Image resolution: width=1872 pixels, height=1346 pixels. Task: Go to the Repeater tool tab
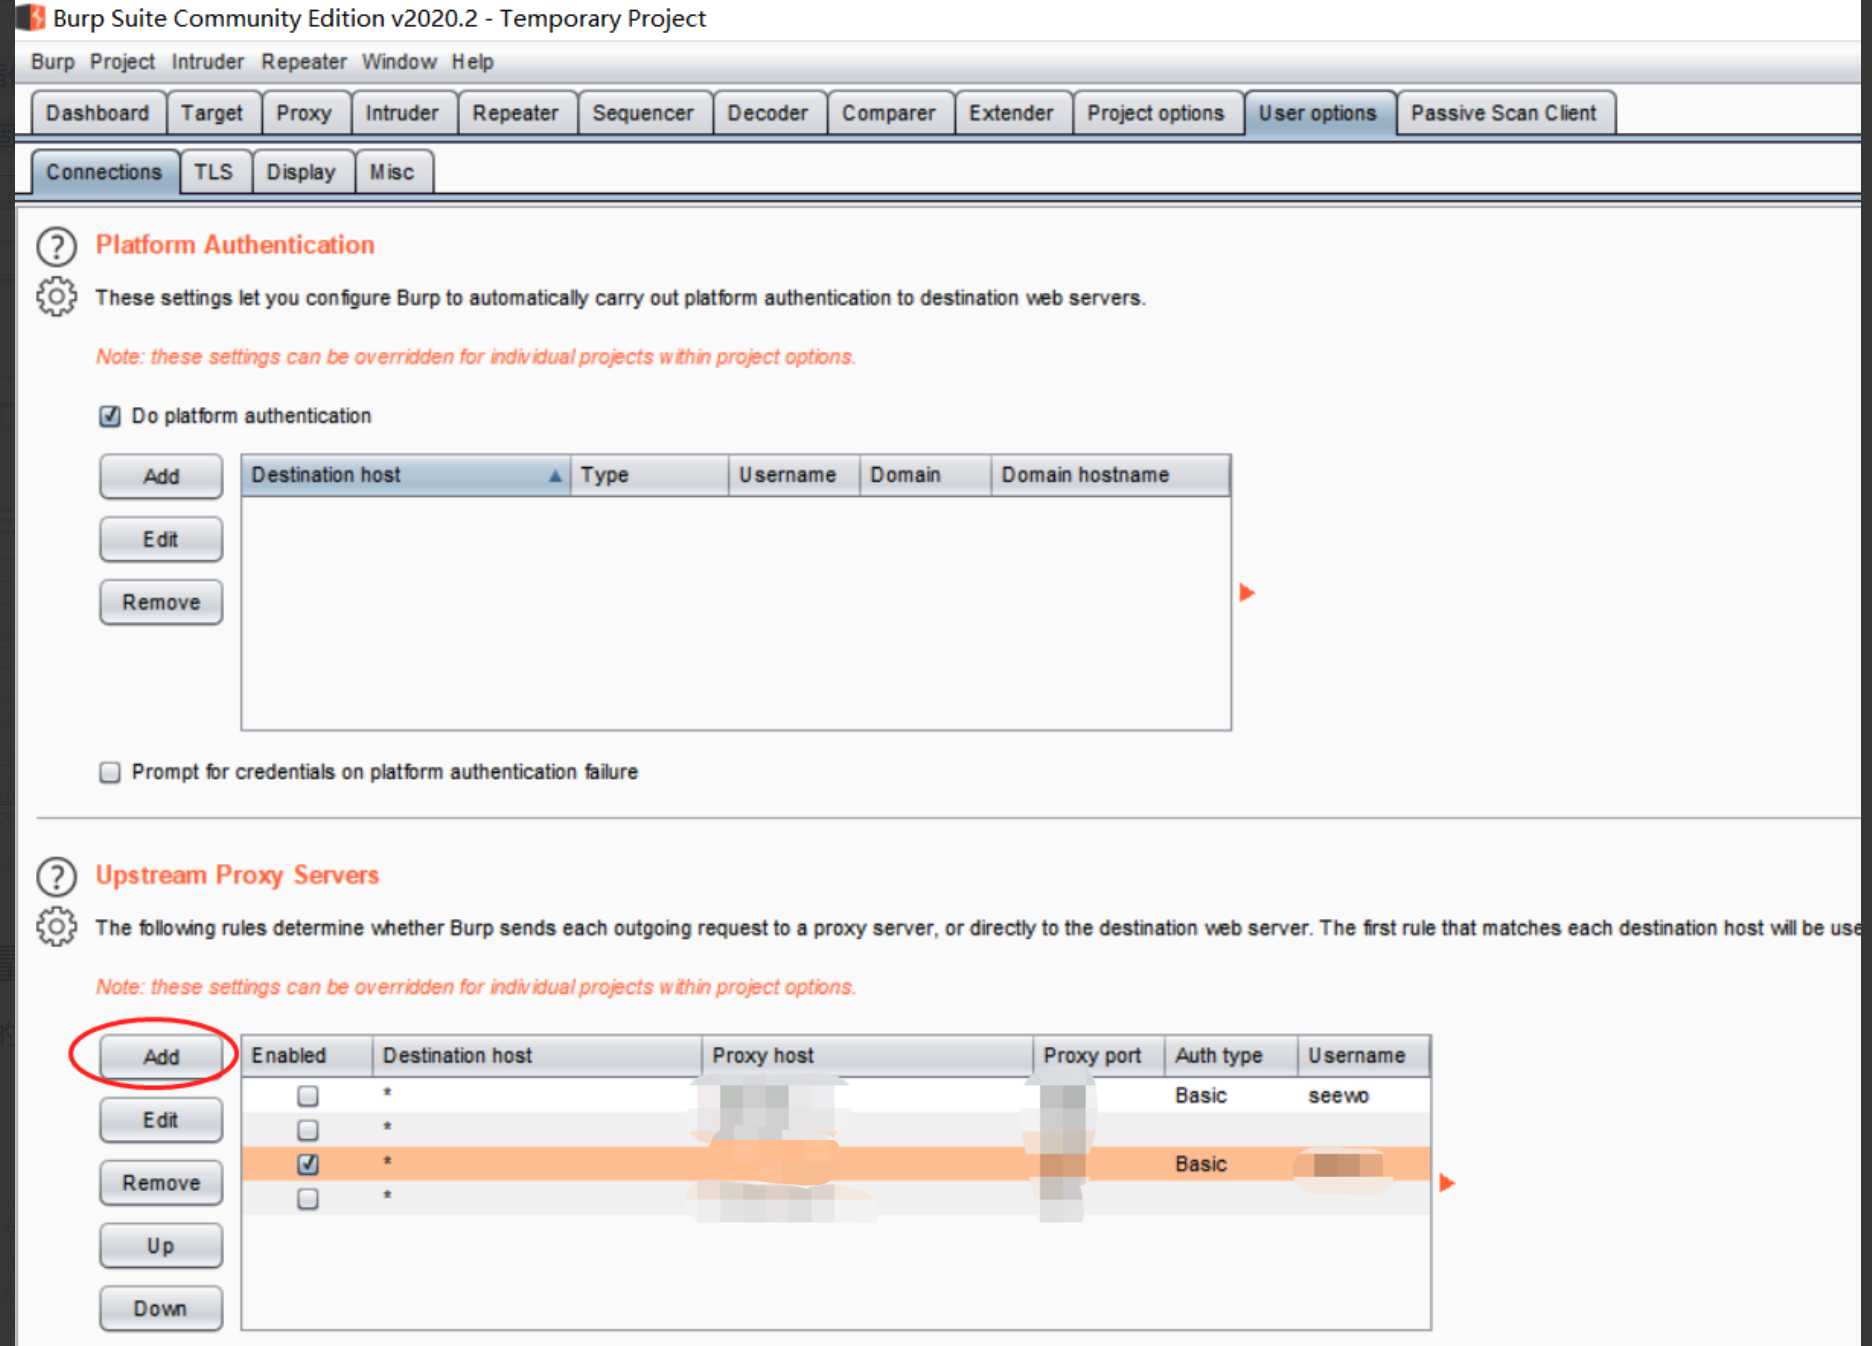[x=516, y=113]
